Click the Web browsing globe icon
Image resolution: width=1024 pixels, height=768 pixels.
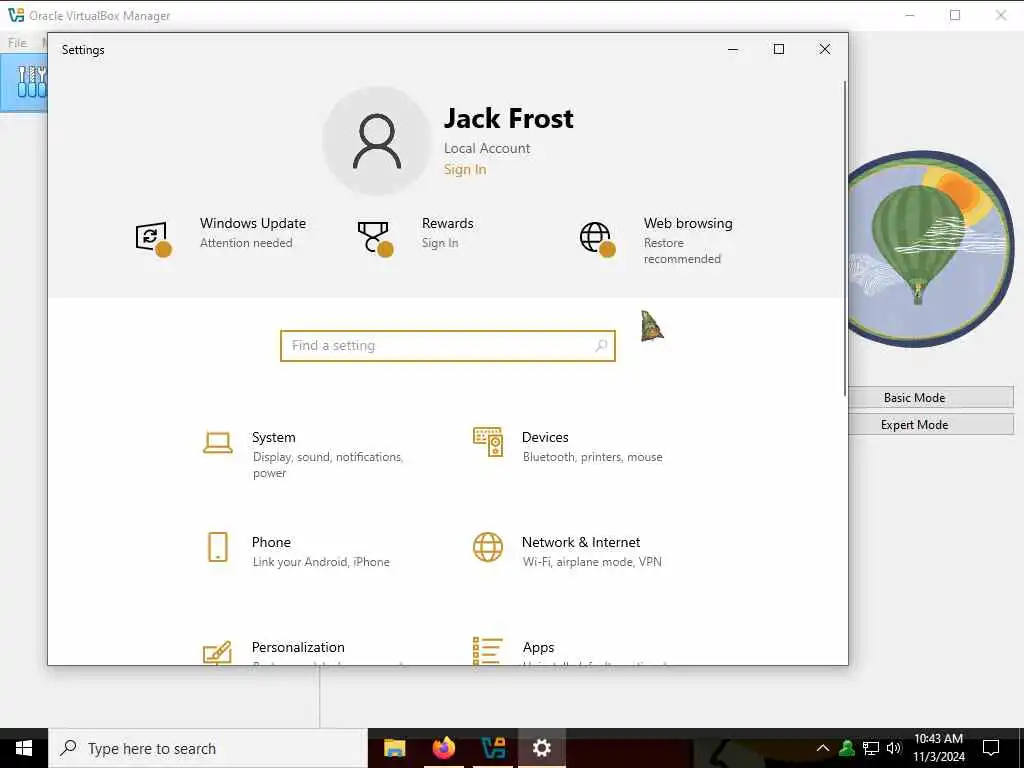[x=597, y=238]
